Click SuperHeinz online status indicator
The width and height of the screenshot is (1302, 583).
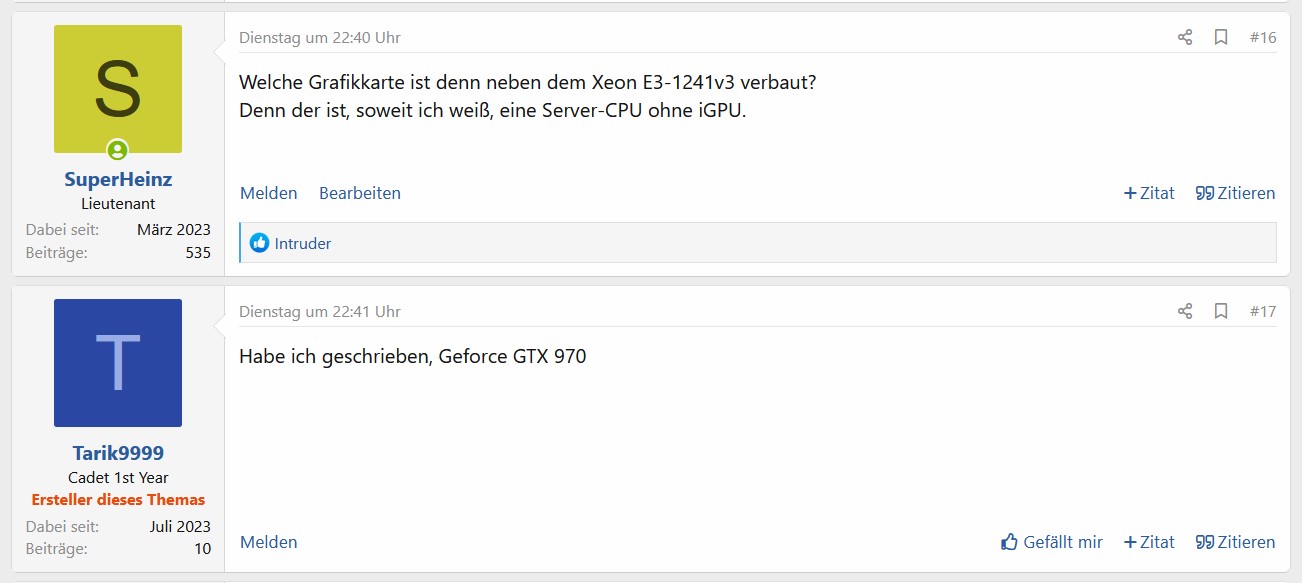click(118, 151)
